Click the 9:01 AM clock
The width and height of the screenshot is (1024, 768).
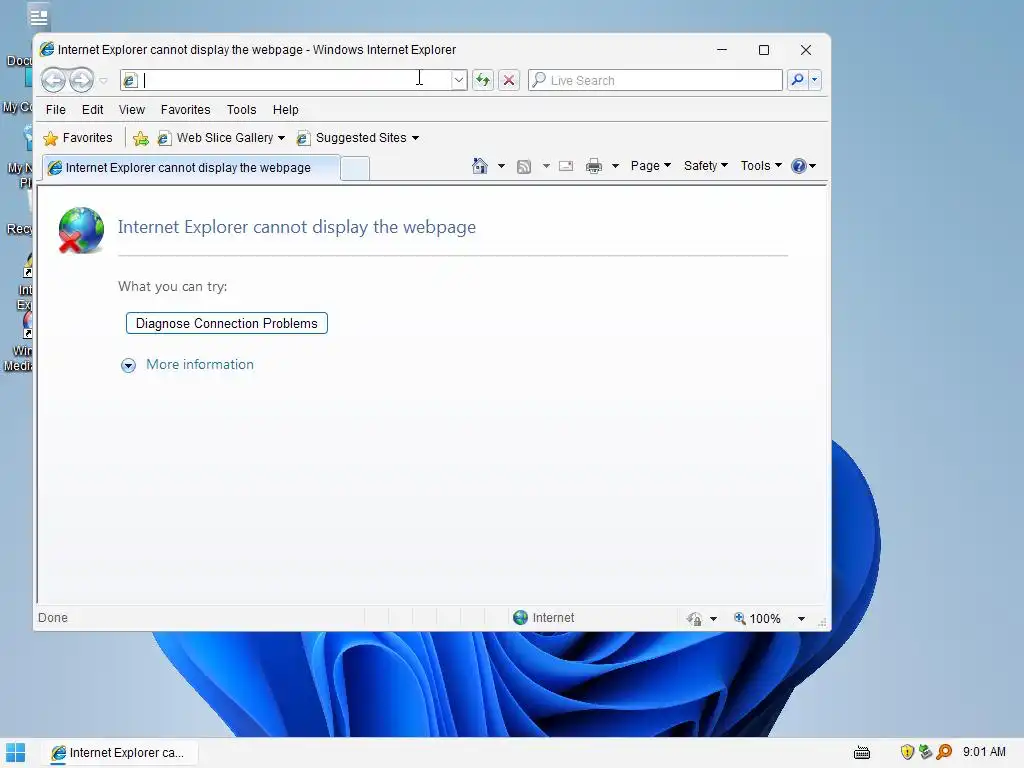984,752
